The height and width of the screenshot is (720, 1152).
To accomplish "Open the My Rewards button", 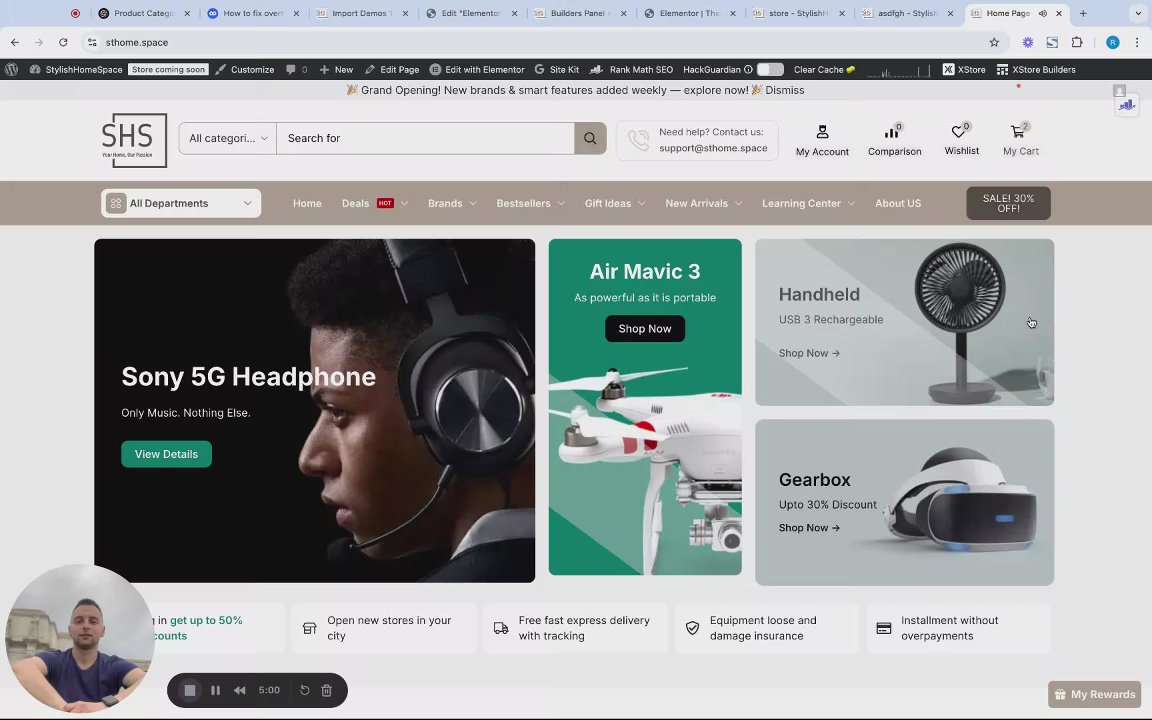I will (1095, 694).
